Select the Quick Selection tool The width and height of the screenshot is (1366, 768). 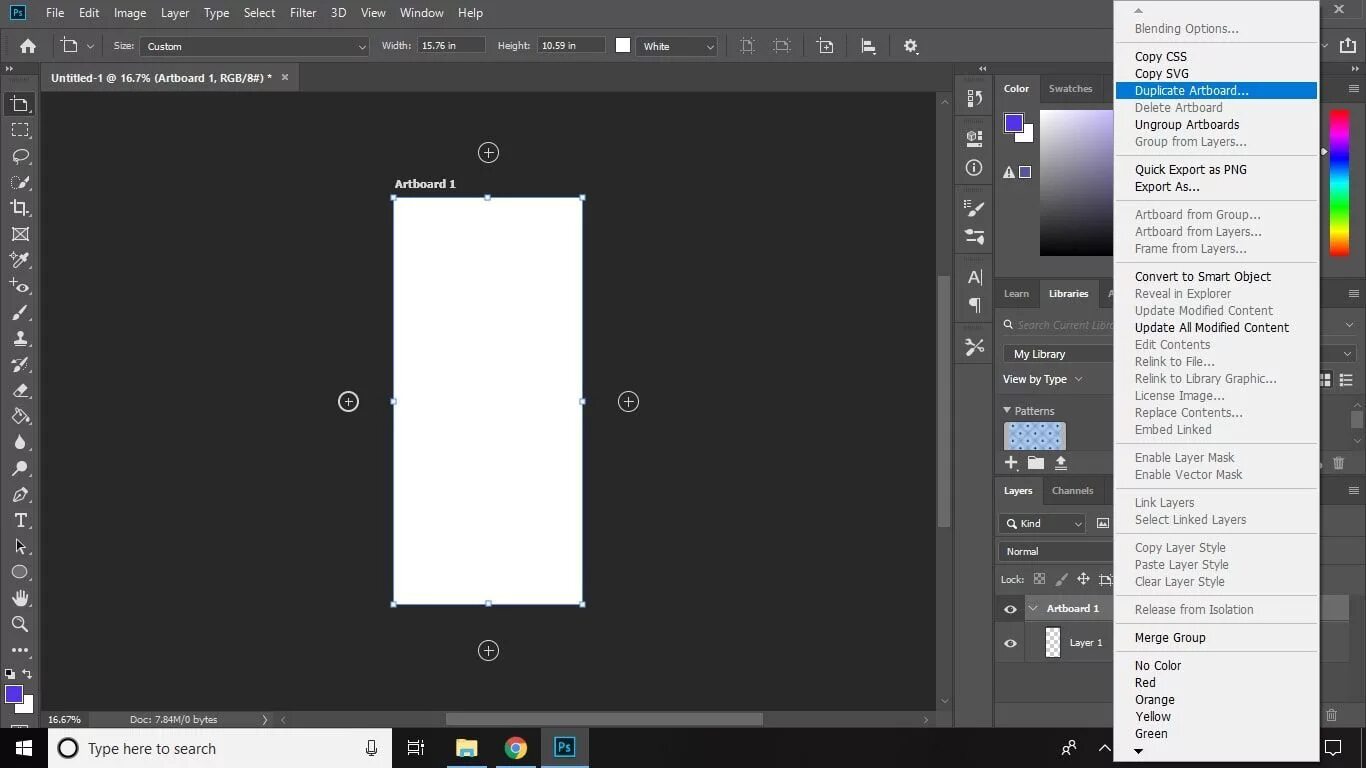coord(20,182)
